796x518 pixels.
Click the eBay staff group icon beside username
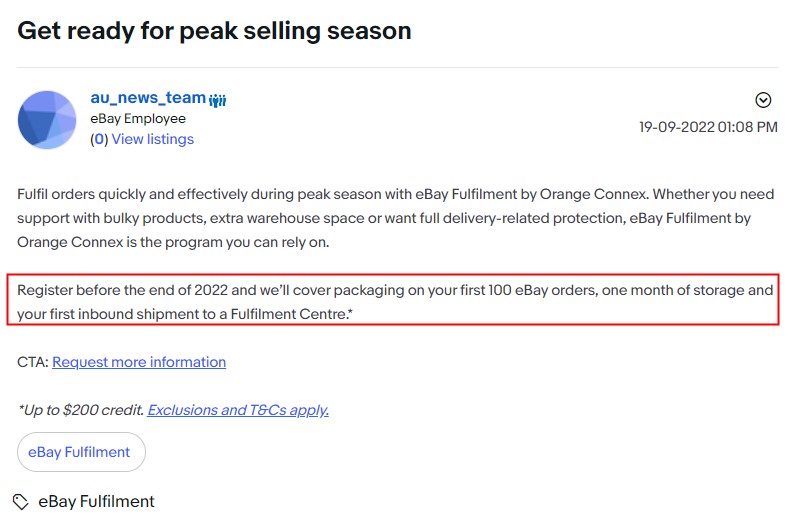tap(218, 100)
